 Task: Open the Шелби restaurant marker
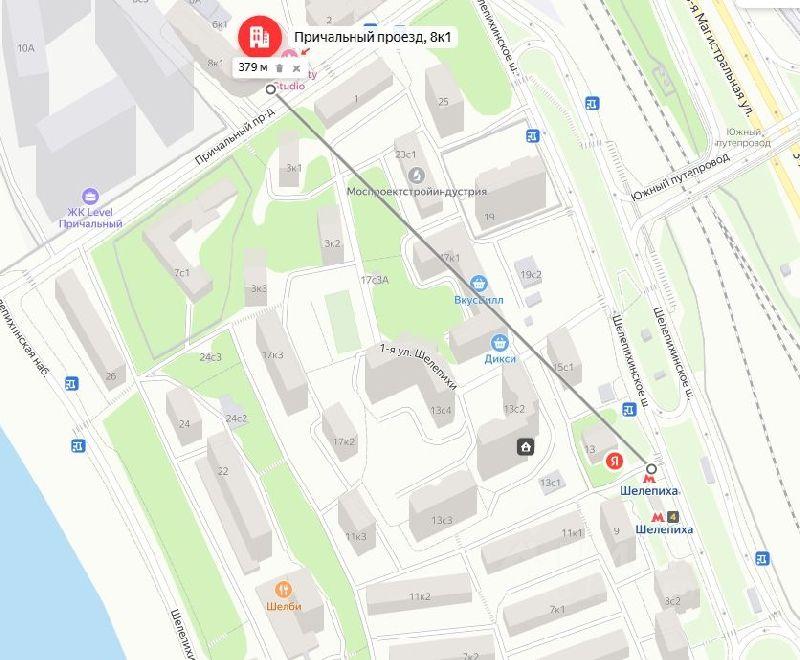(283, 590)
